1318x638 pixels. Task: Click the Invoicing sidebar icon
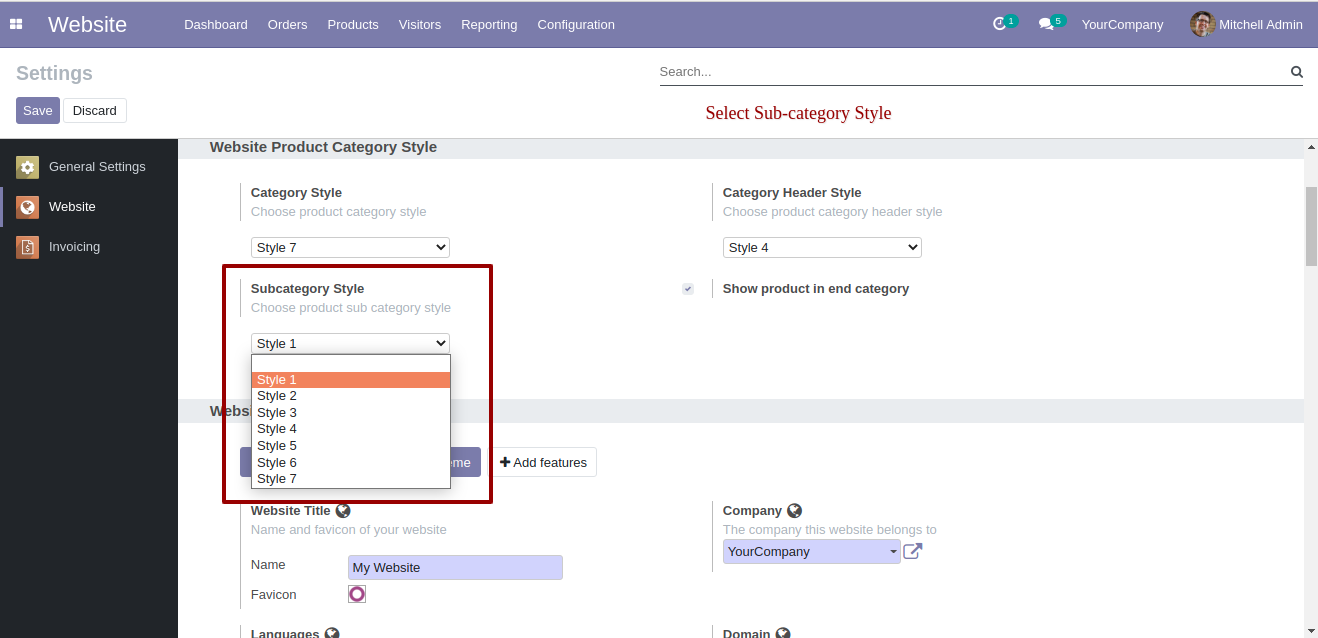tap(28, 247)
